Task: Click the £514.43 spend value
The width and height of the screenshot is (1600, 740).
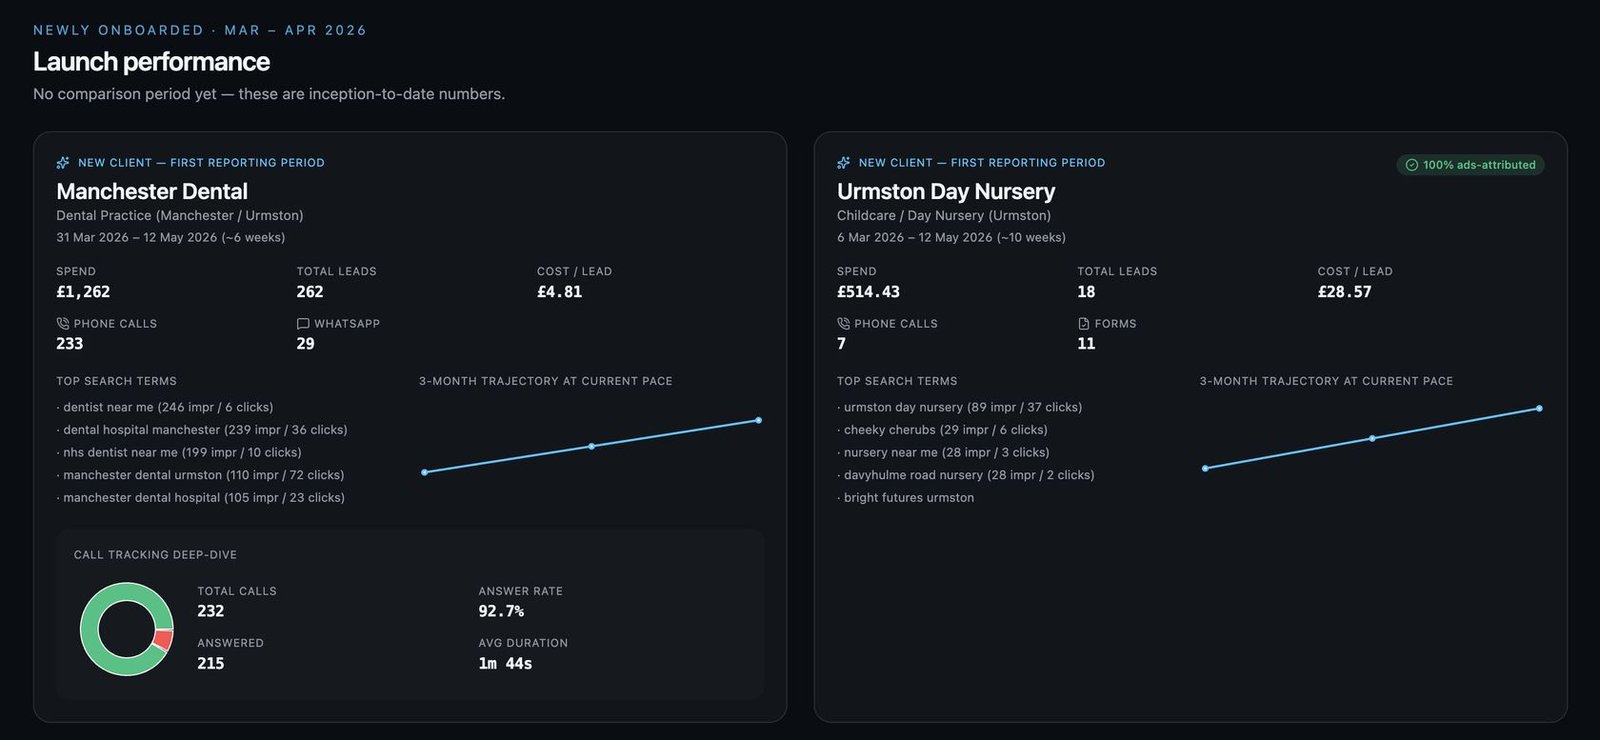Action: 868,292
